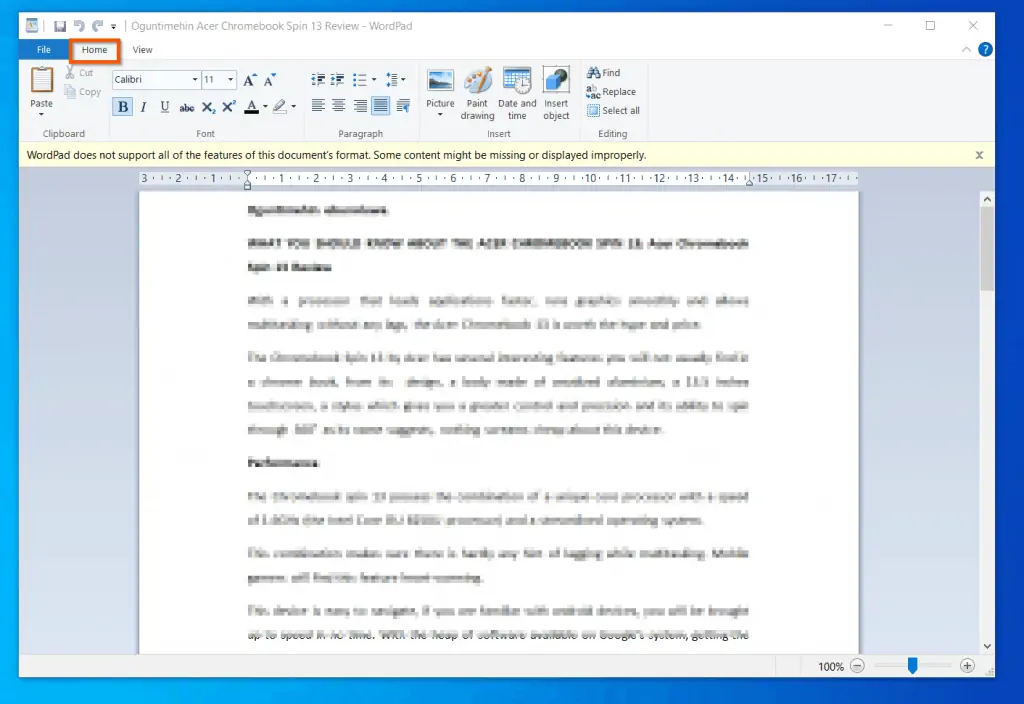Viewport: 1024px width, 704px height.
Task: Customize Quick Access Toolbar dropdown
Action: tap(113, 27)
